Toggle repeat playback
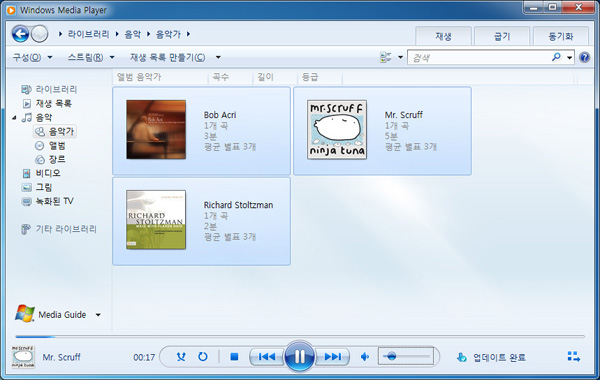The image size is (600, 380). 203,357
